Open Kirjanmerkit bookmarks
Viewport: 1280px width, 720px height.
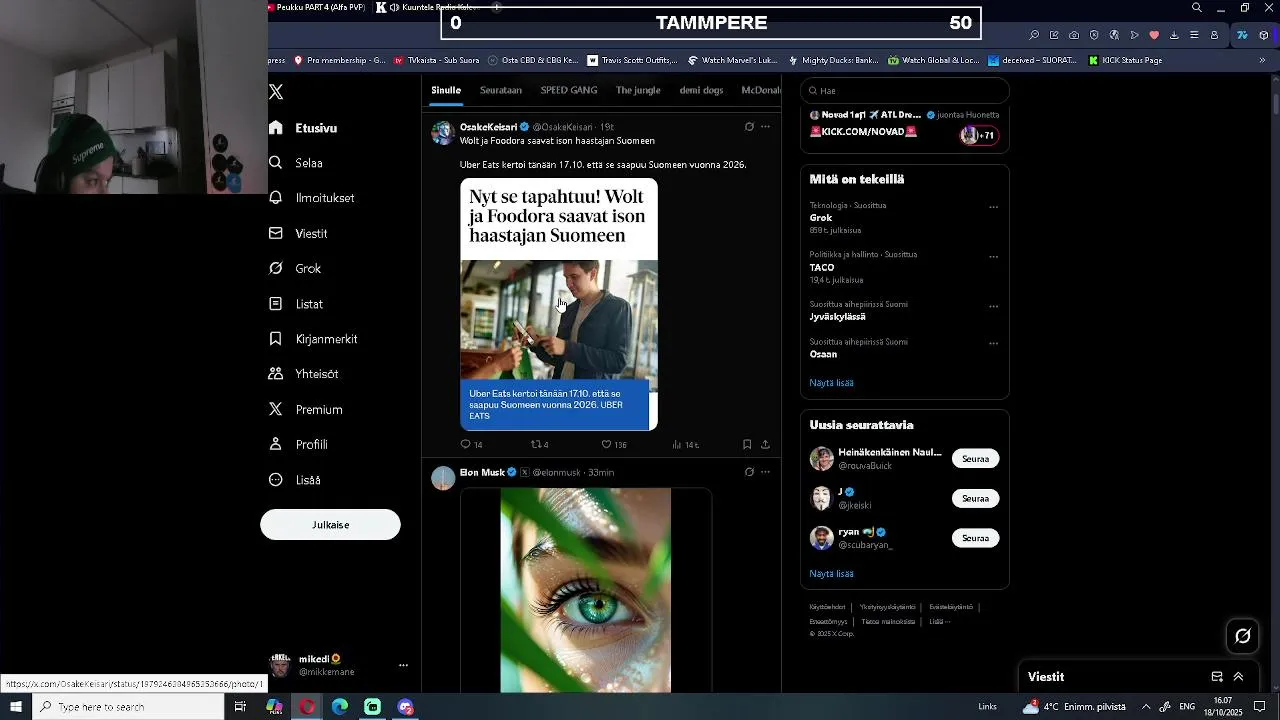point(313,339)
